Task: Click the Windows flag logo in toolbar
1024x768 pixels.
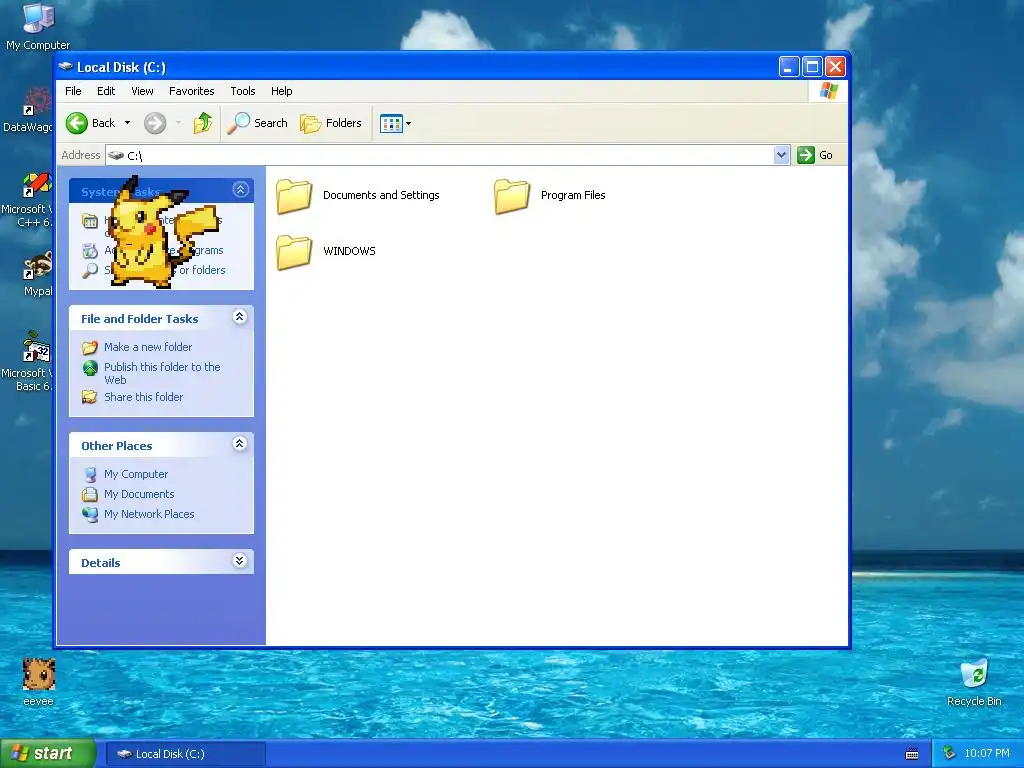Action: pyautogui.click(x=828, y=91)
